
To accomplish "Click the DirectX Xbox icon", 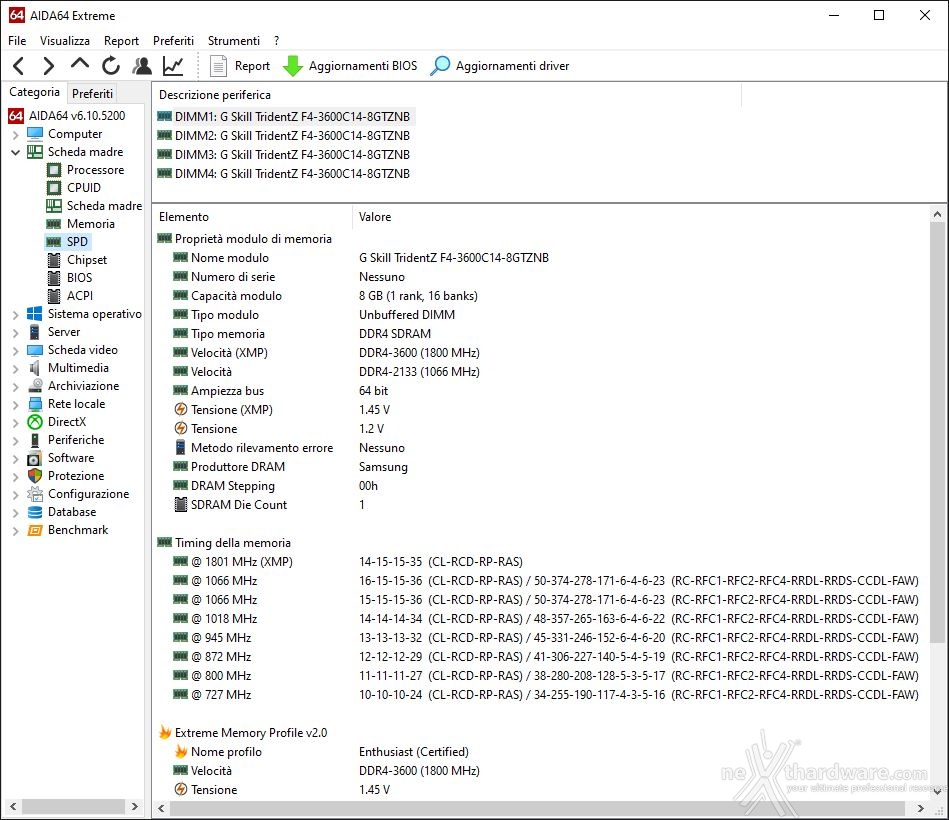I will point(35,422).
